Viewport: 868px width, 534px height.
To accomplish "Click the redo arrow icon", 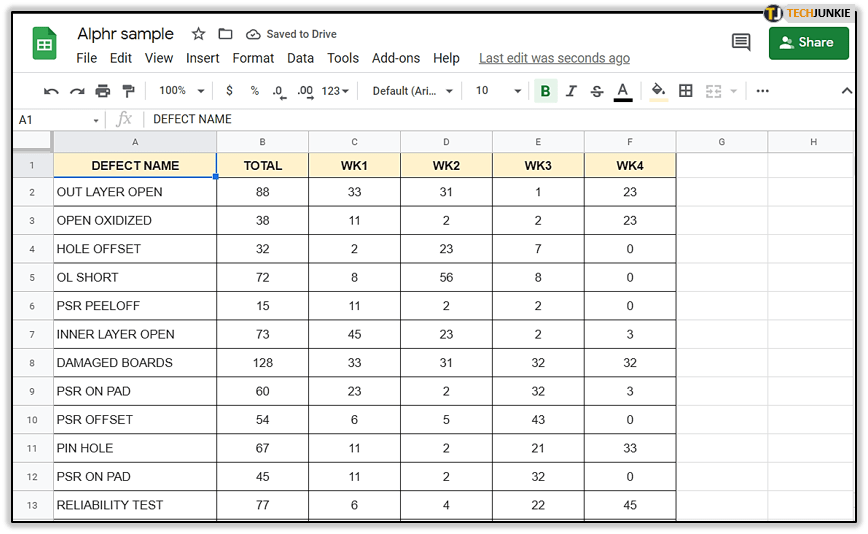I will [77, 91].
